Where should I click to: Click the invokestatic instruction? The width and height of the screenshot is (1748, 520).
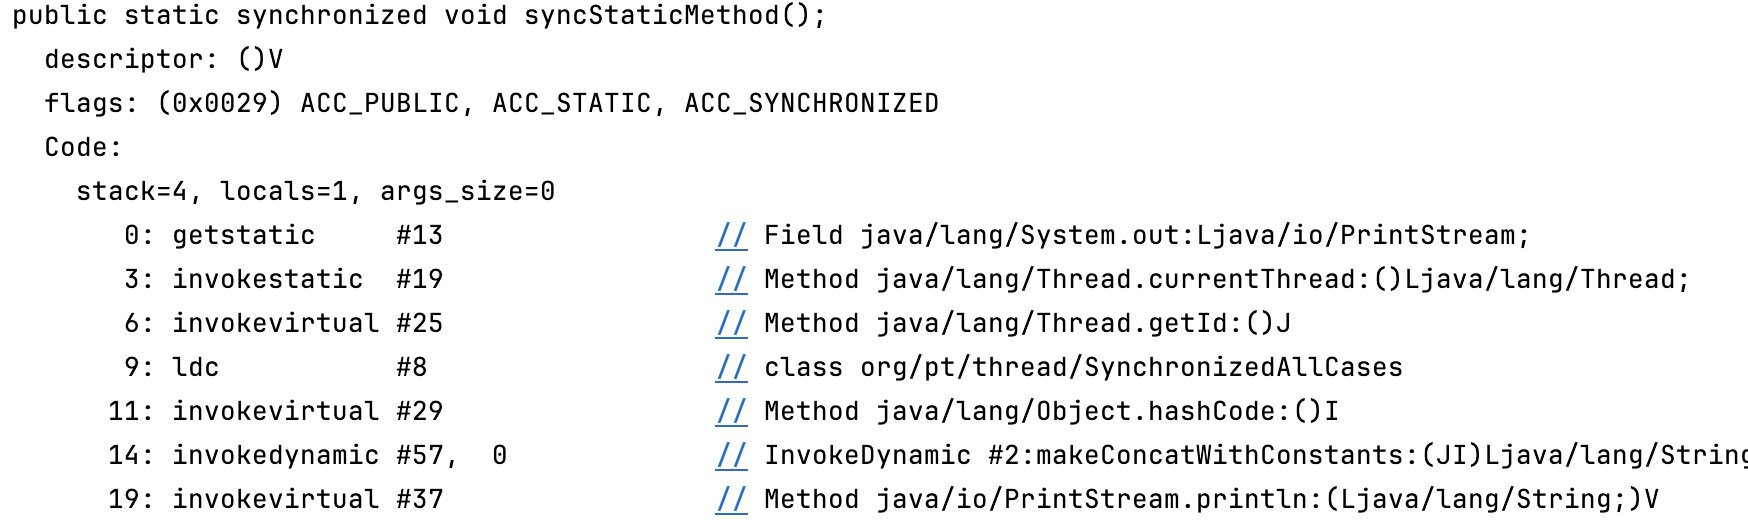268,280
